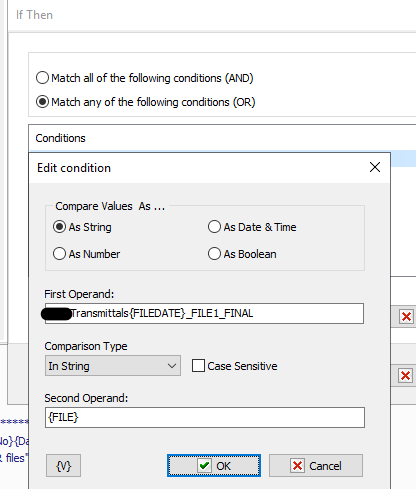The image size is (416, 489).
Task: Open the {V} variable picker button
Action: 63,466
